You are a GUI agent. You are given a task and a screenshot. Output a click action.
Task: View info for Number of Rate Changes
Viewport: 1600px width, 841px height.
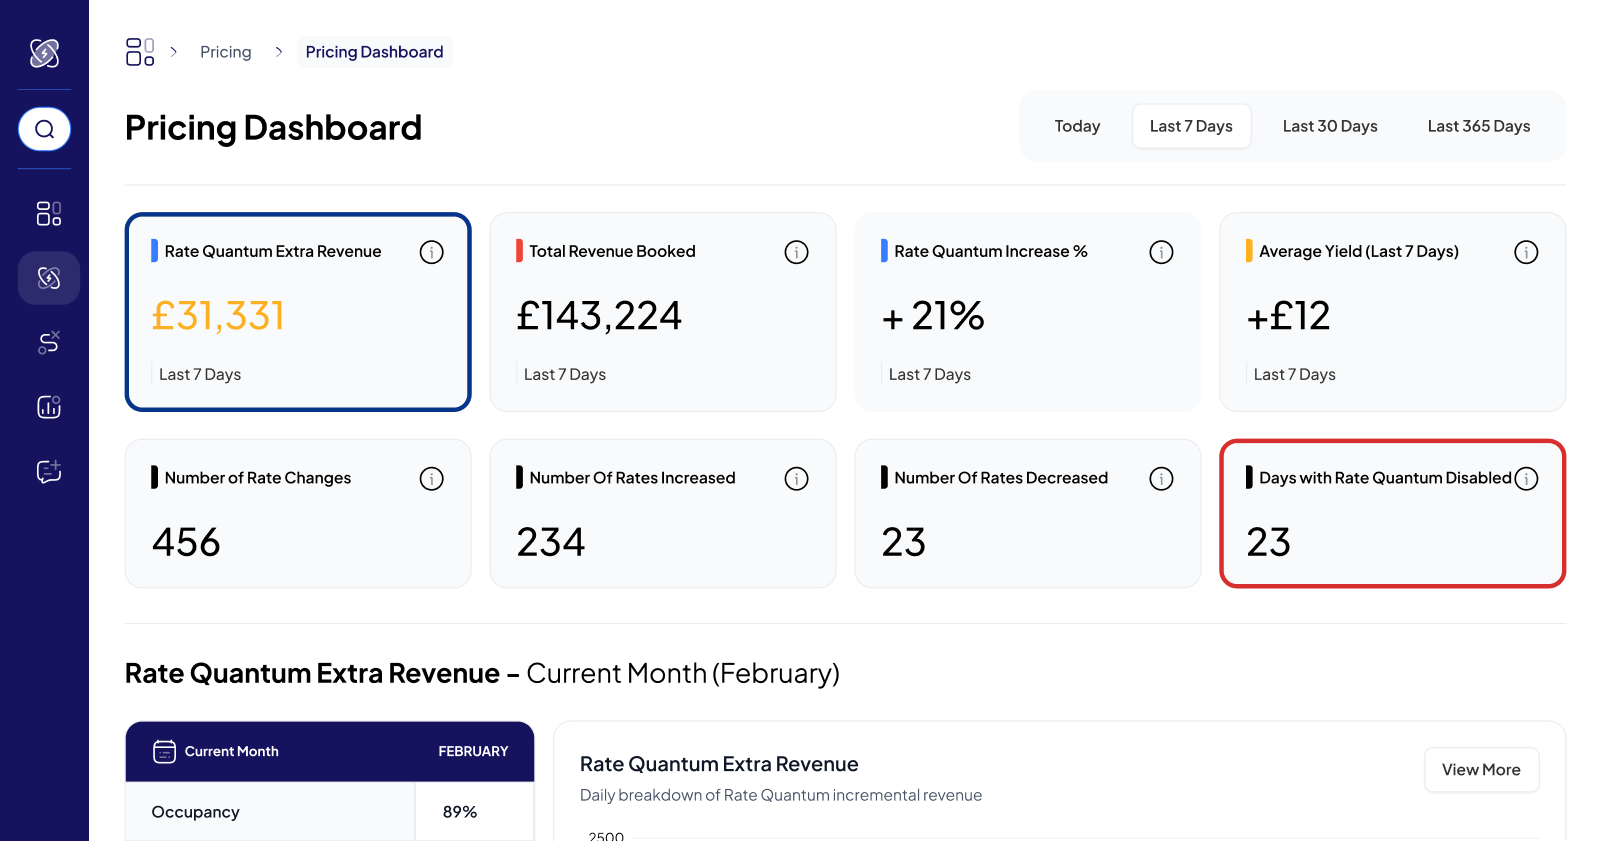tap(431, 479)
